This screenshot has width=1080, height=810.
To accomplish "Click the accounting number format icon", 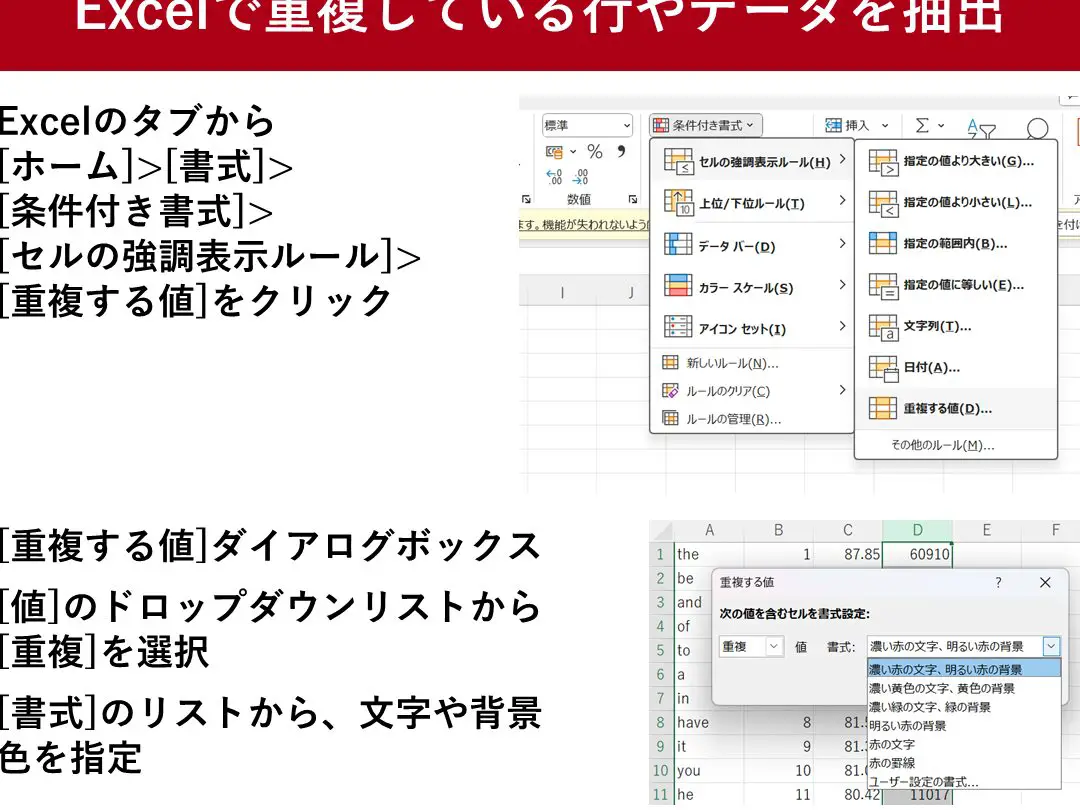I will (555, 152).
